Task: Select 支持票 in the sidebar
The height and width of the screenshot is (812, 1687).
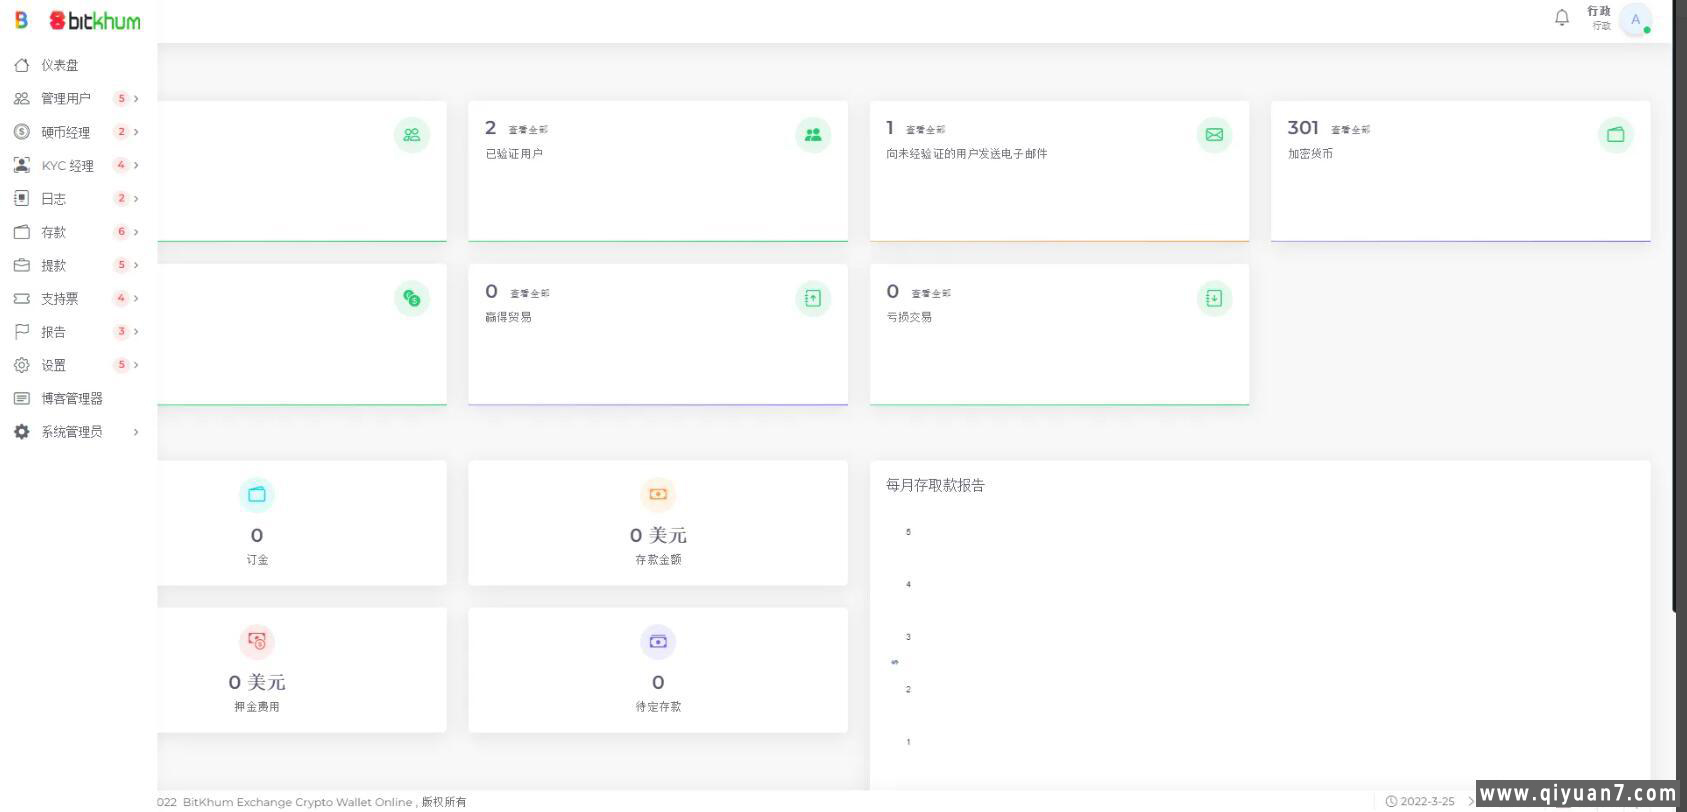Action: [x=59, y=298]
